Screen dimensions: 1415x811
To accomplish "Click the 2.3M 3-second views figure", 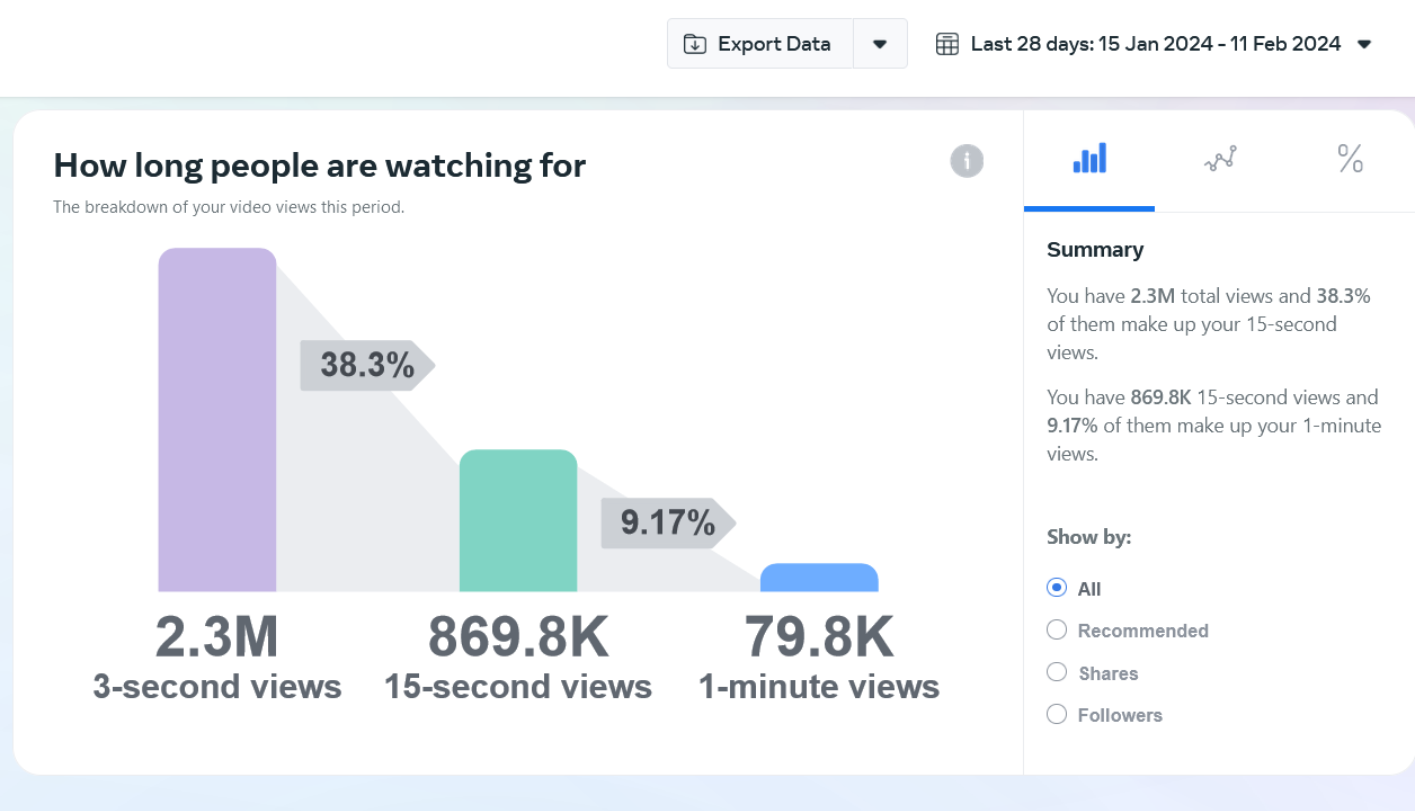I will click(217, 637).
